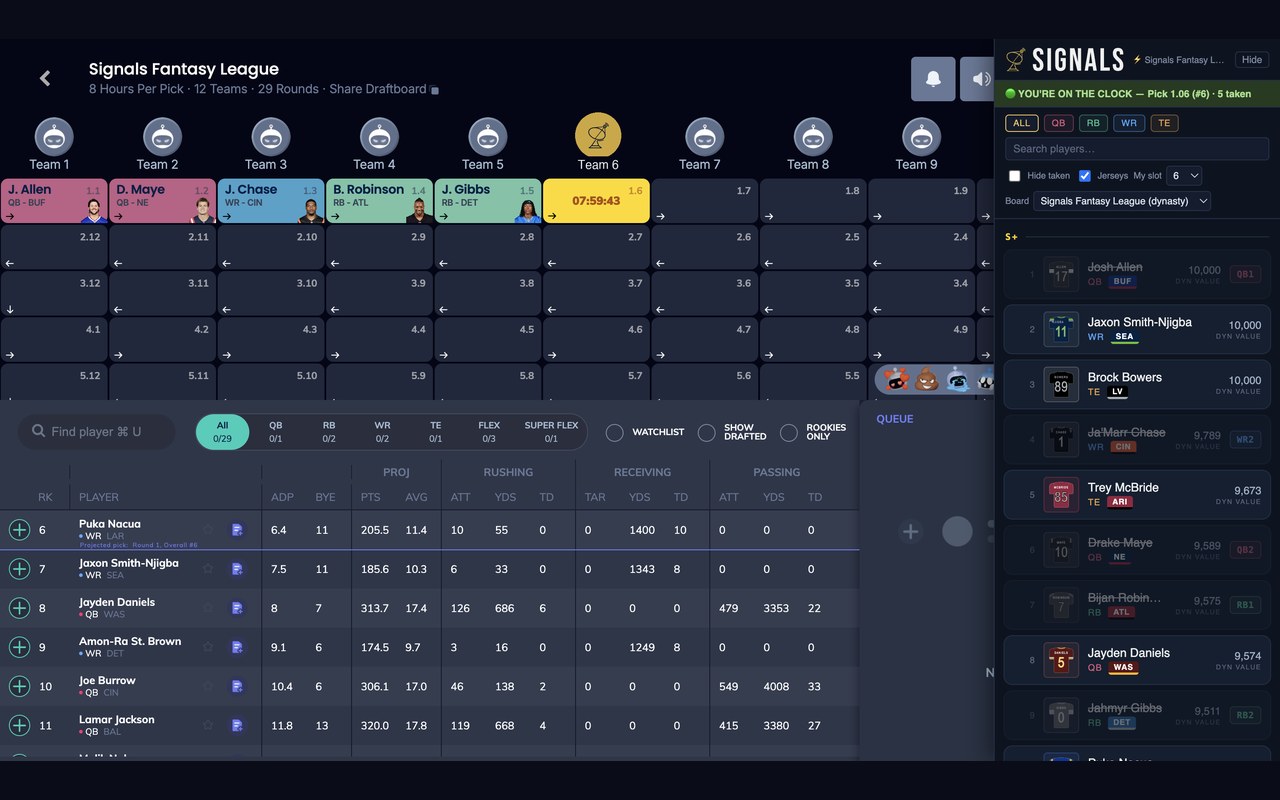Select Team 2 robot avatar
This screenshot has width=1280, height=800.
(162, 137)
